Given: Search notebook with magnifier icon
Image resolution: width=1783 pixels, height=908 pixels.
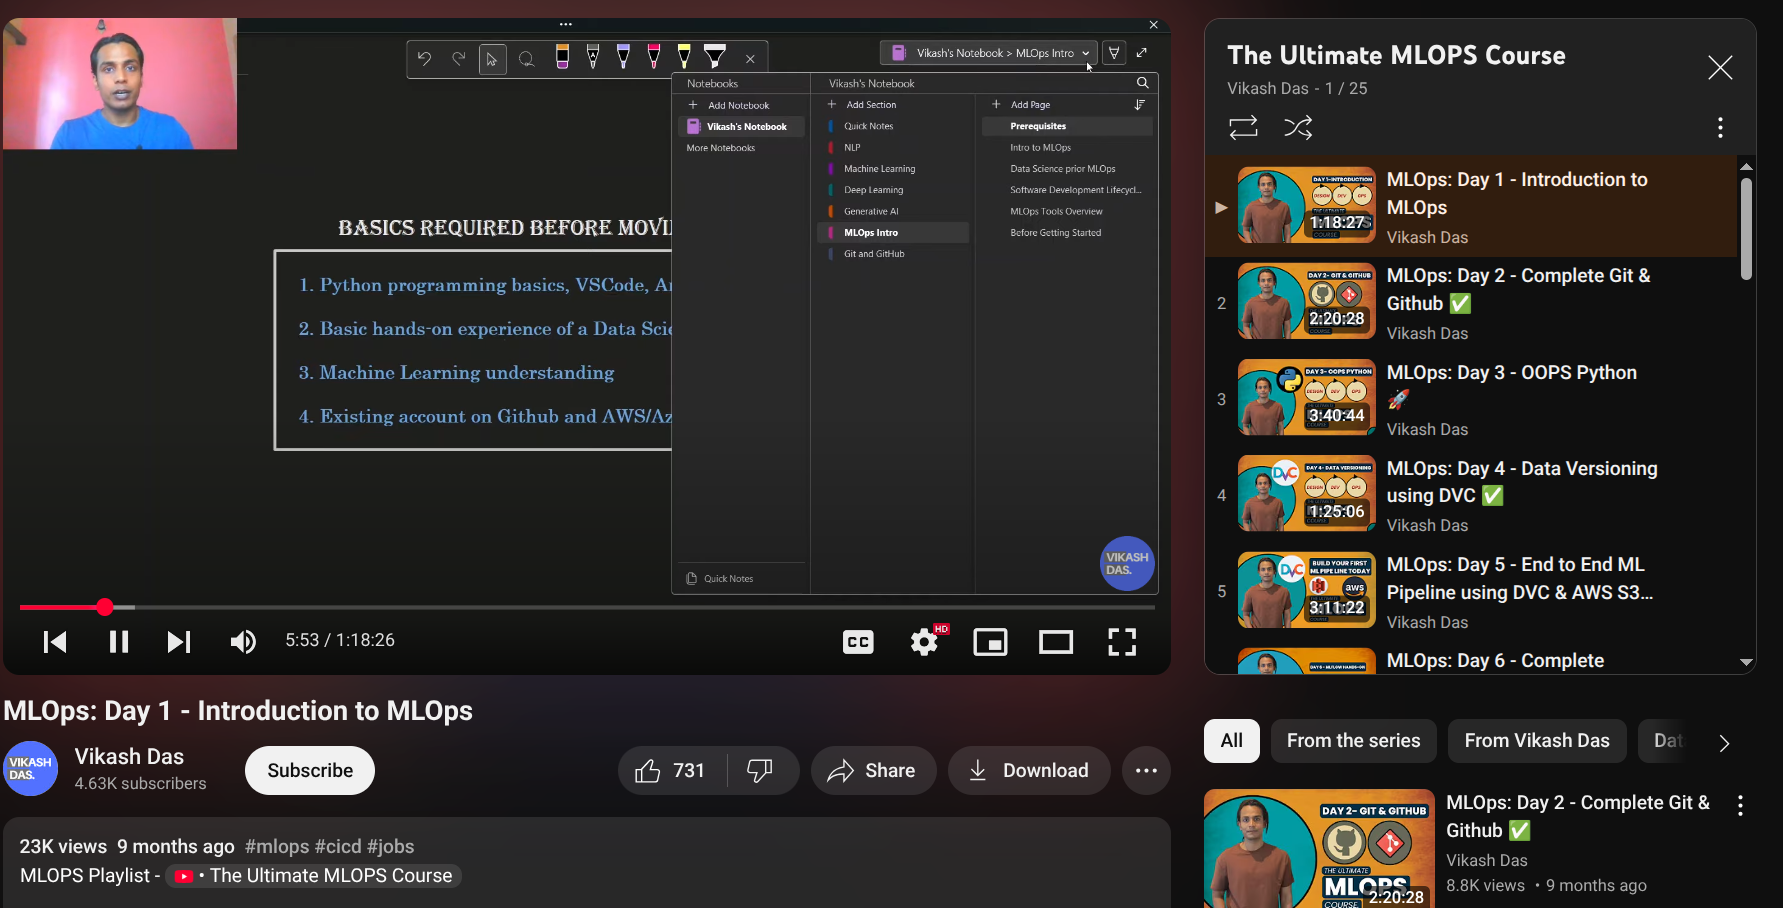Looking at the screenshot, I should [x=1143, y=83].
